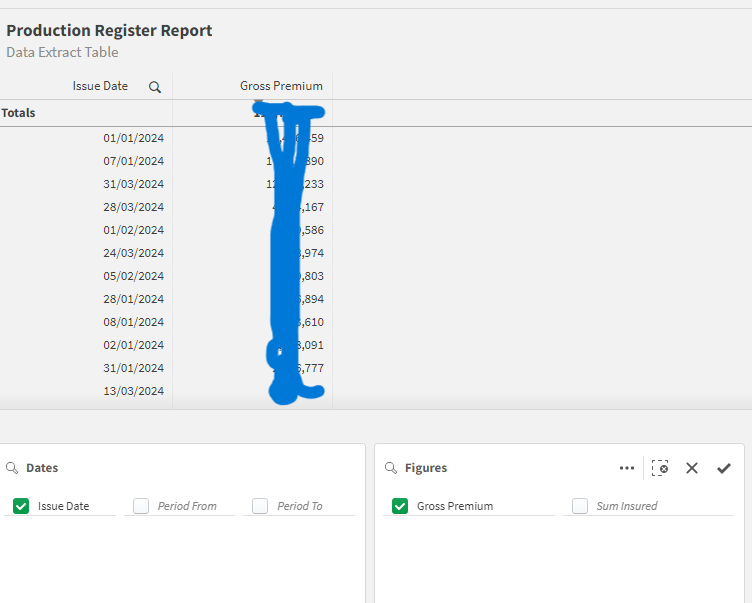
Task: Click the Dates pane title
Action: [x=42, y=468]
